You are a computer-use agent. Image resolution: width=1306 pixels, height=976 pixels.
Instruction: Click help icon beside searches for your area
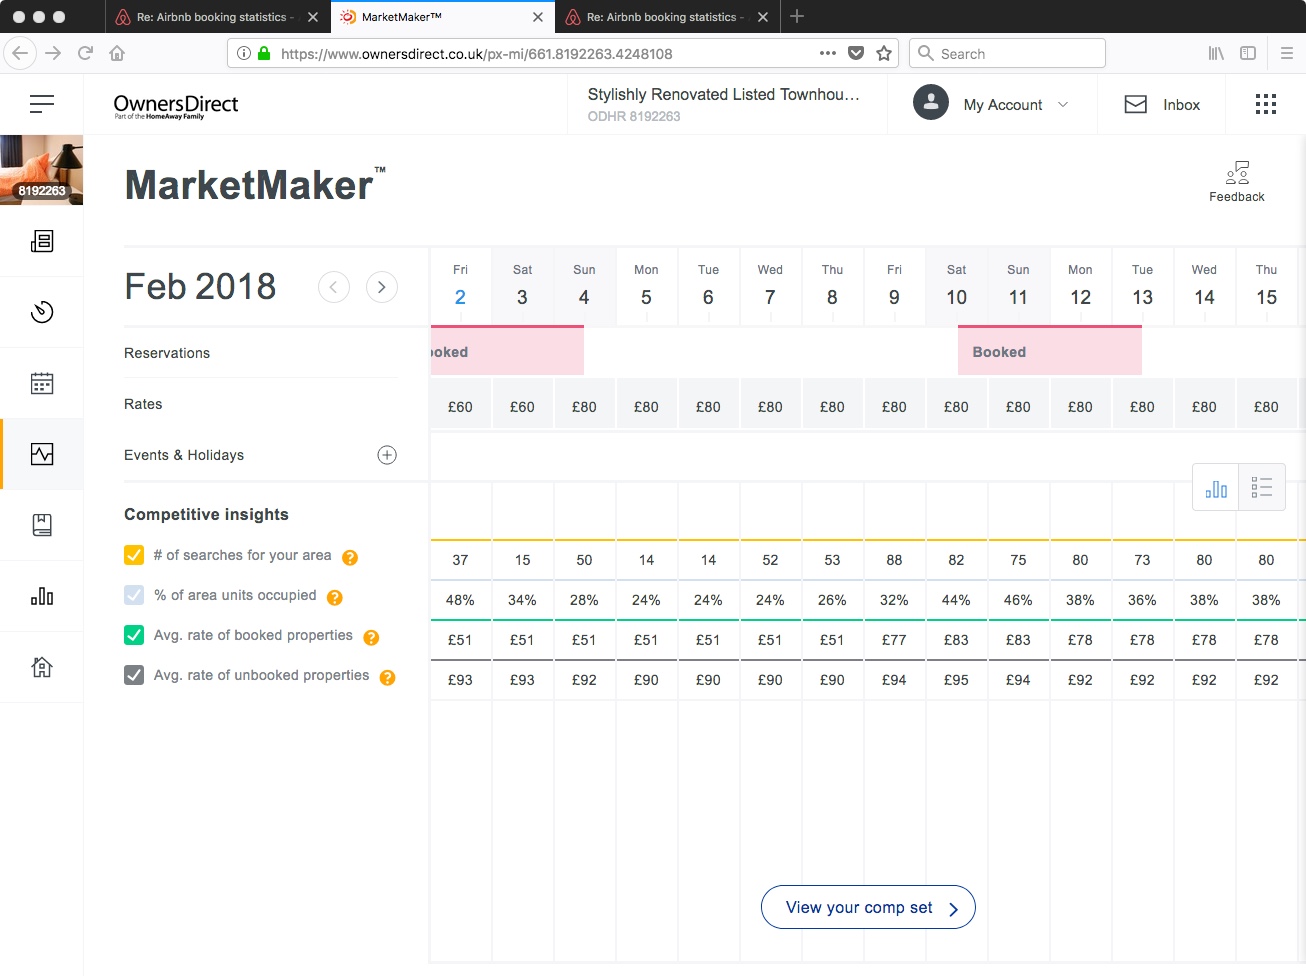[350, 557]
